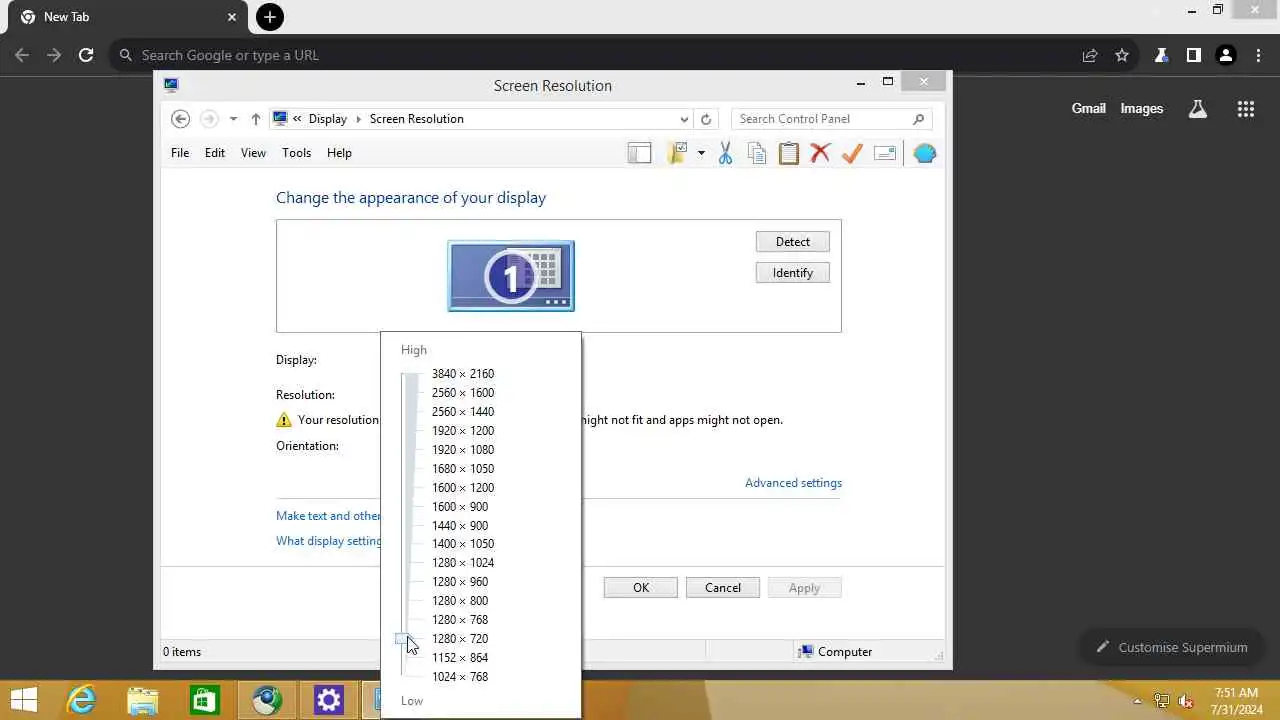The image size is (1280, 720).
Task: Select 1600 × 1200 resolution
Action: (x=463, y=488)
